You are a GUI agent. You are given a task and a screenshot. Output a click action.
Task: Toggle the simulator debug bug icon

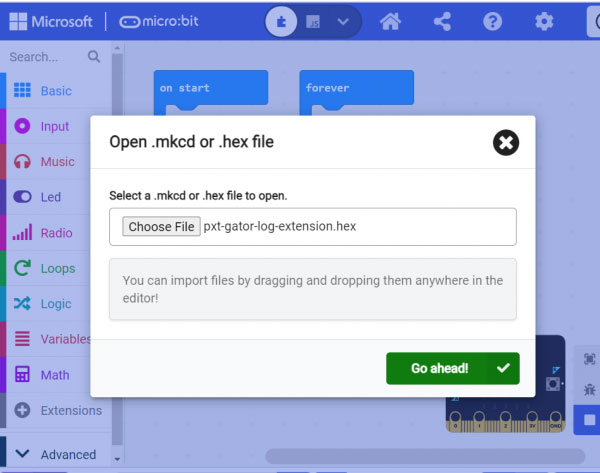(589, 387)
